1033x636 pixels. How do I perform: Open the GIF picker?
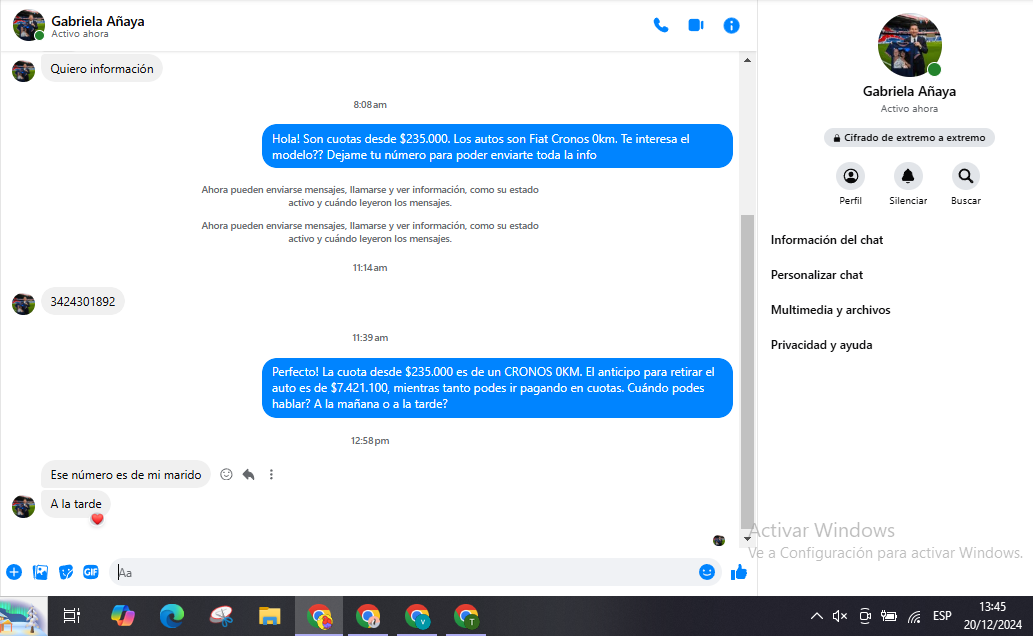point(91,572)
